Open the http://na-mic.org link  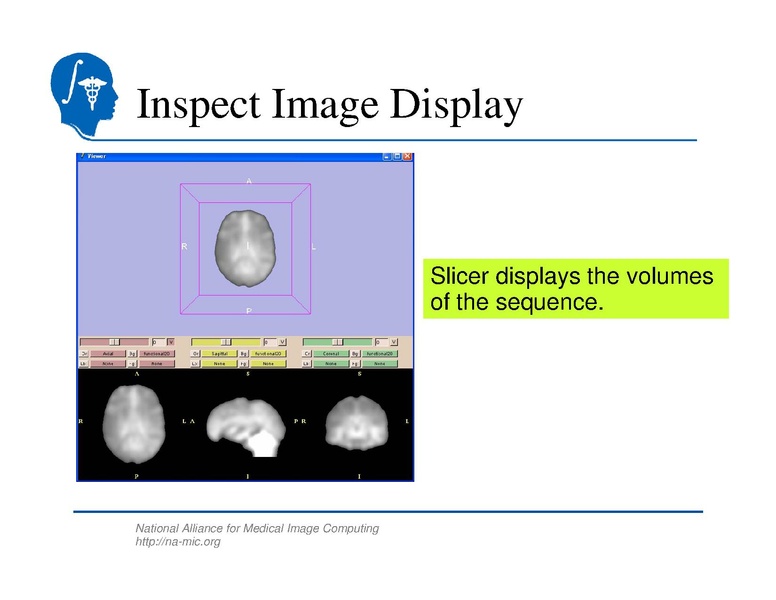point(178,542)
